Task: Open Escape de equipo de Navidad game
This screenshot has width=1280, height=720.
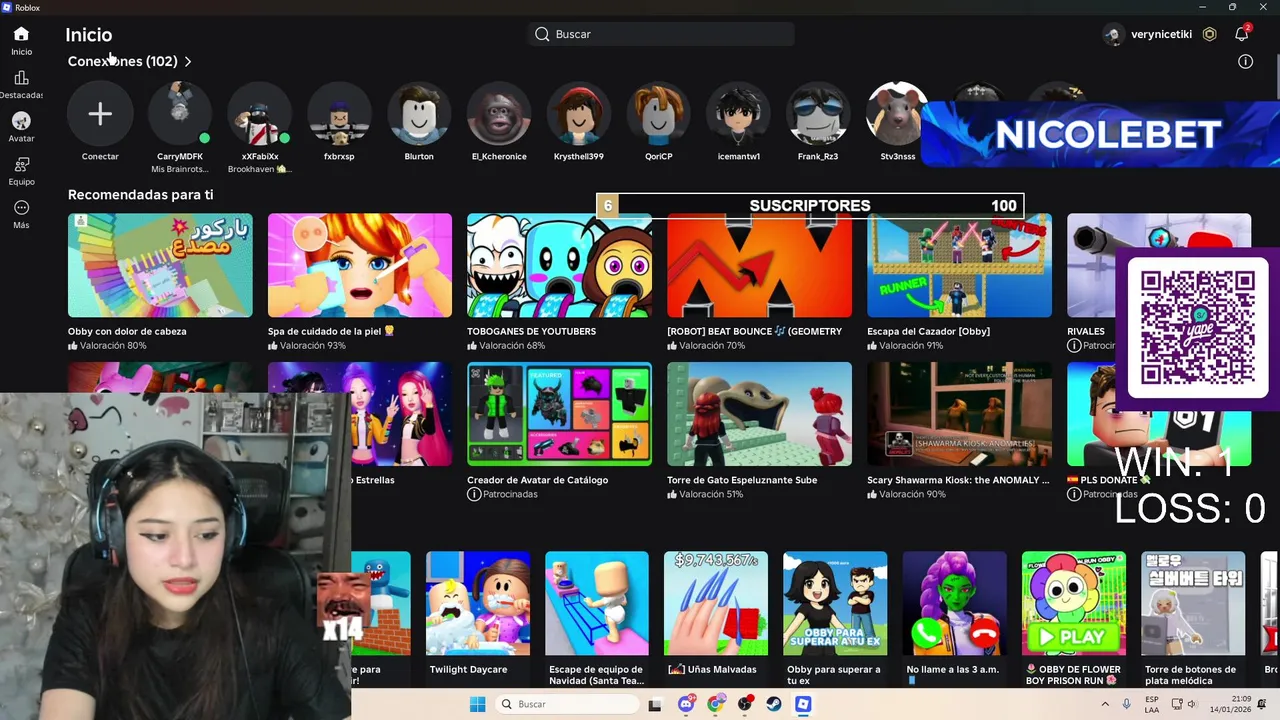Action: tap(597, 603)
